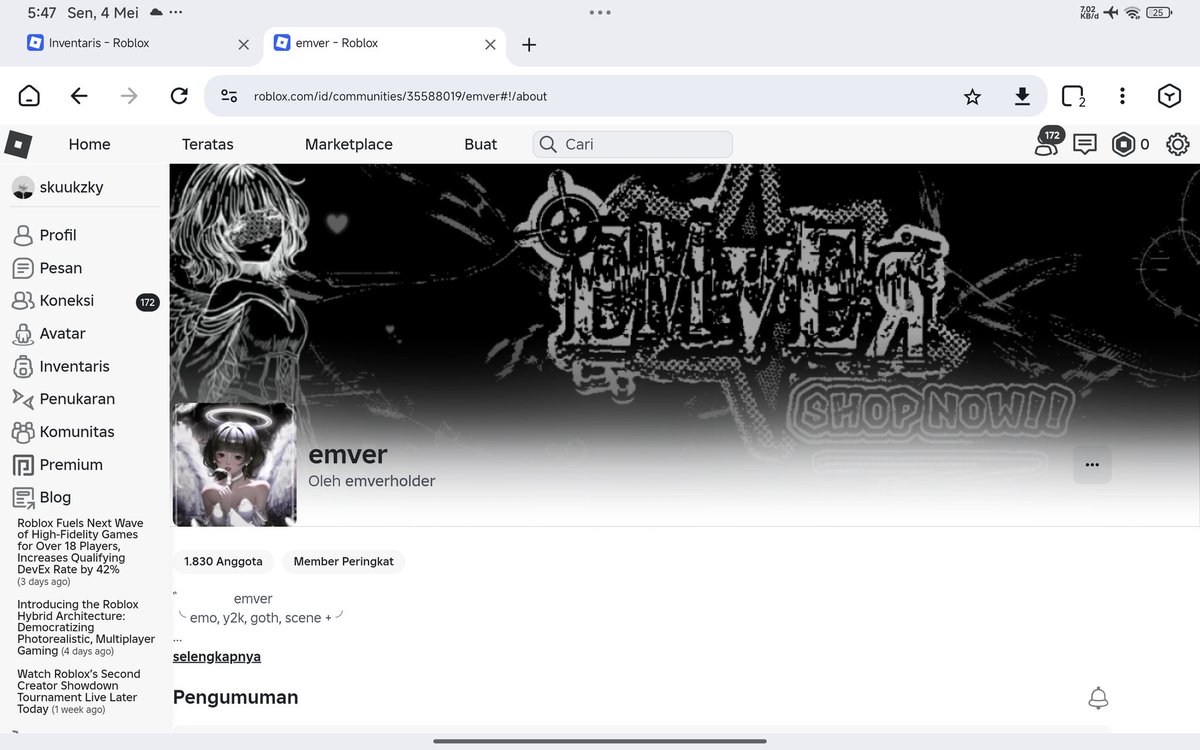Open browser three-dot menu
Viewport: 1200px width, 750px height.
click(1122, 96)
